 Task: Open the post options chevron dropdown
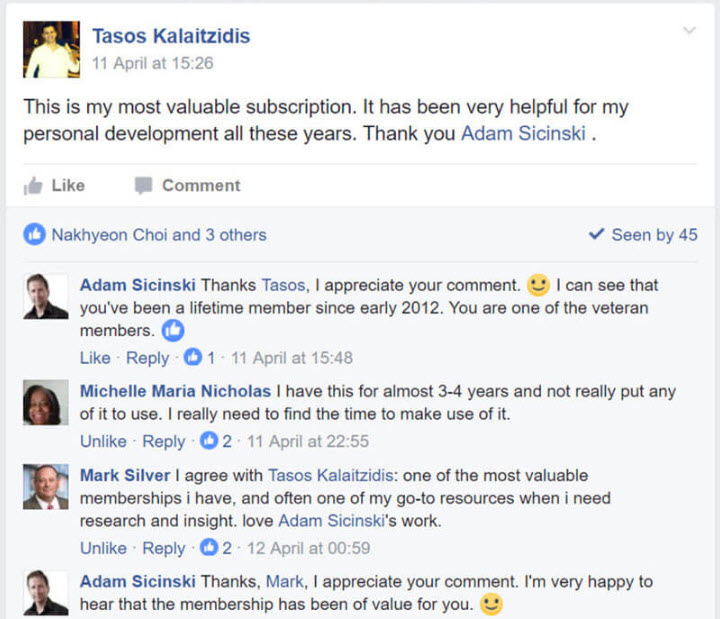pos(689,31)
